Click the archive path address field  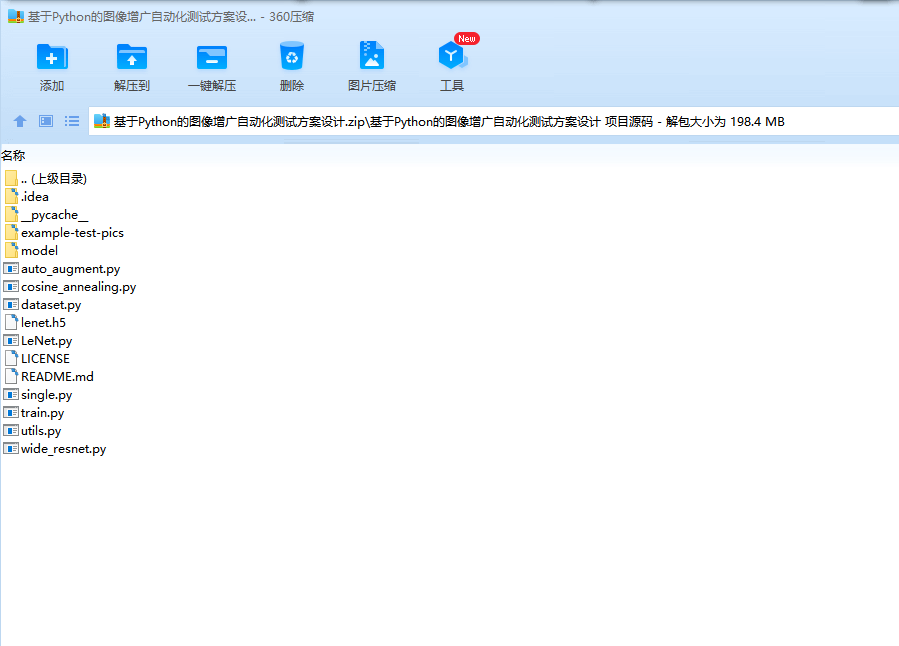tap(494, 121)
